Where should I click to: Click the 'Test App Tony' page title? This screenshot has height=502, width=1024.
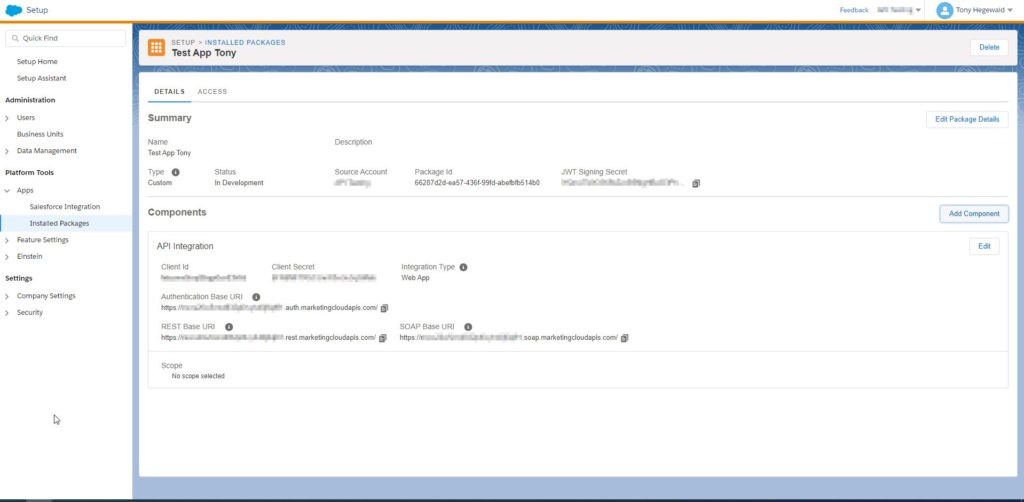(x=204, y=53)
